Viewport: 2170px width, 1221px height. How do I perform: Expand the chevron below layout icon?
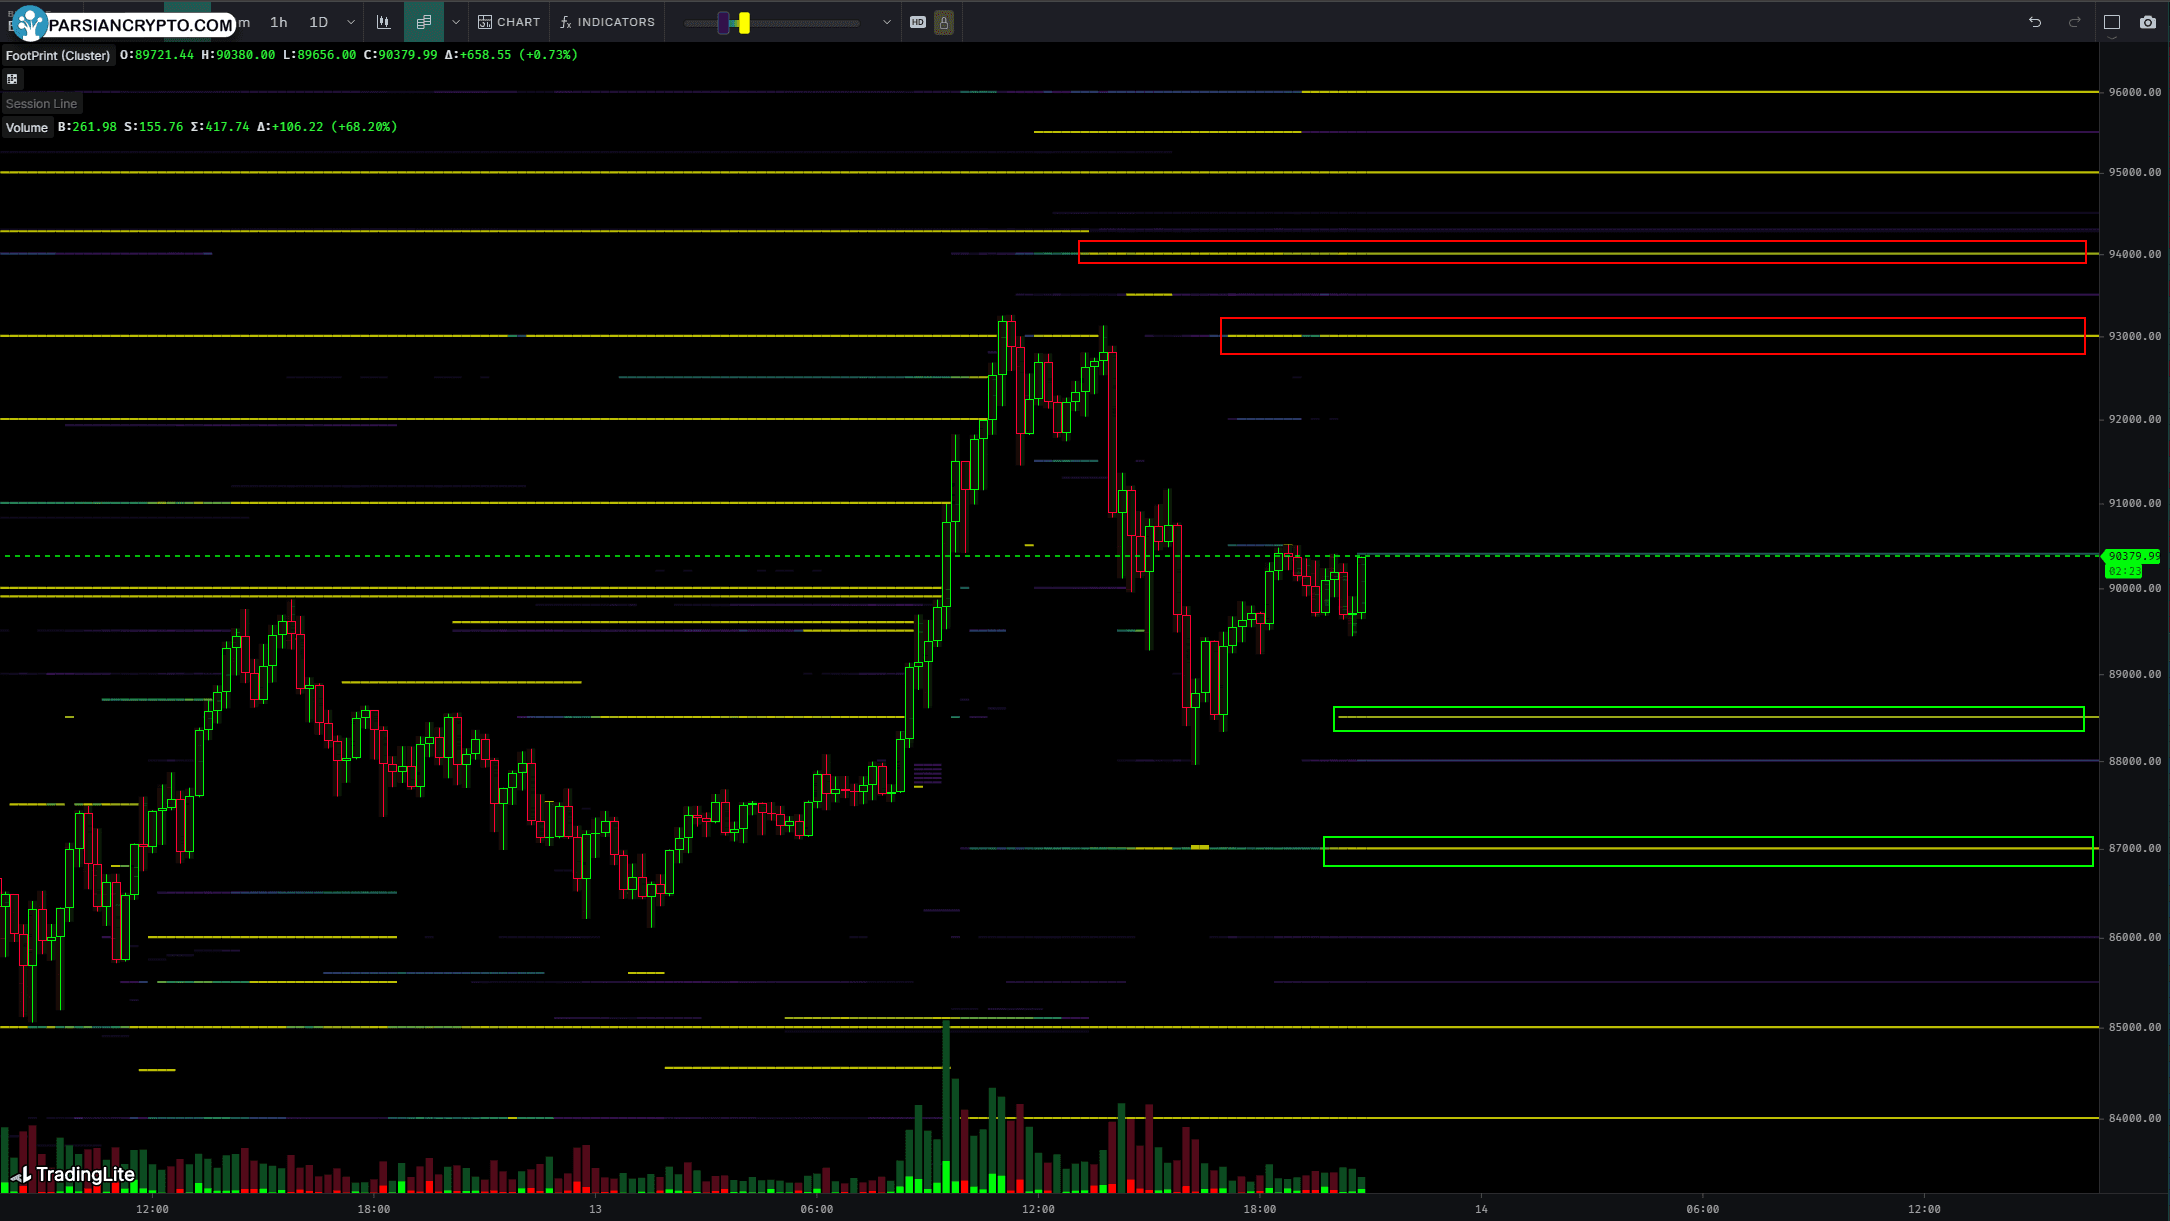point(2112,38)
